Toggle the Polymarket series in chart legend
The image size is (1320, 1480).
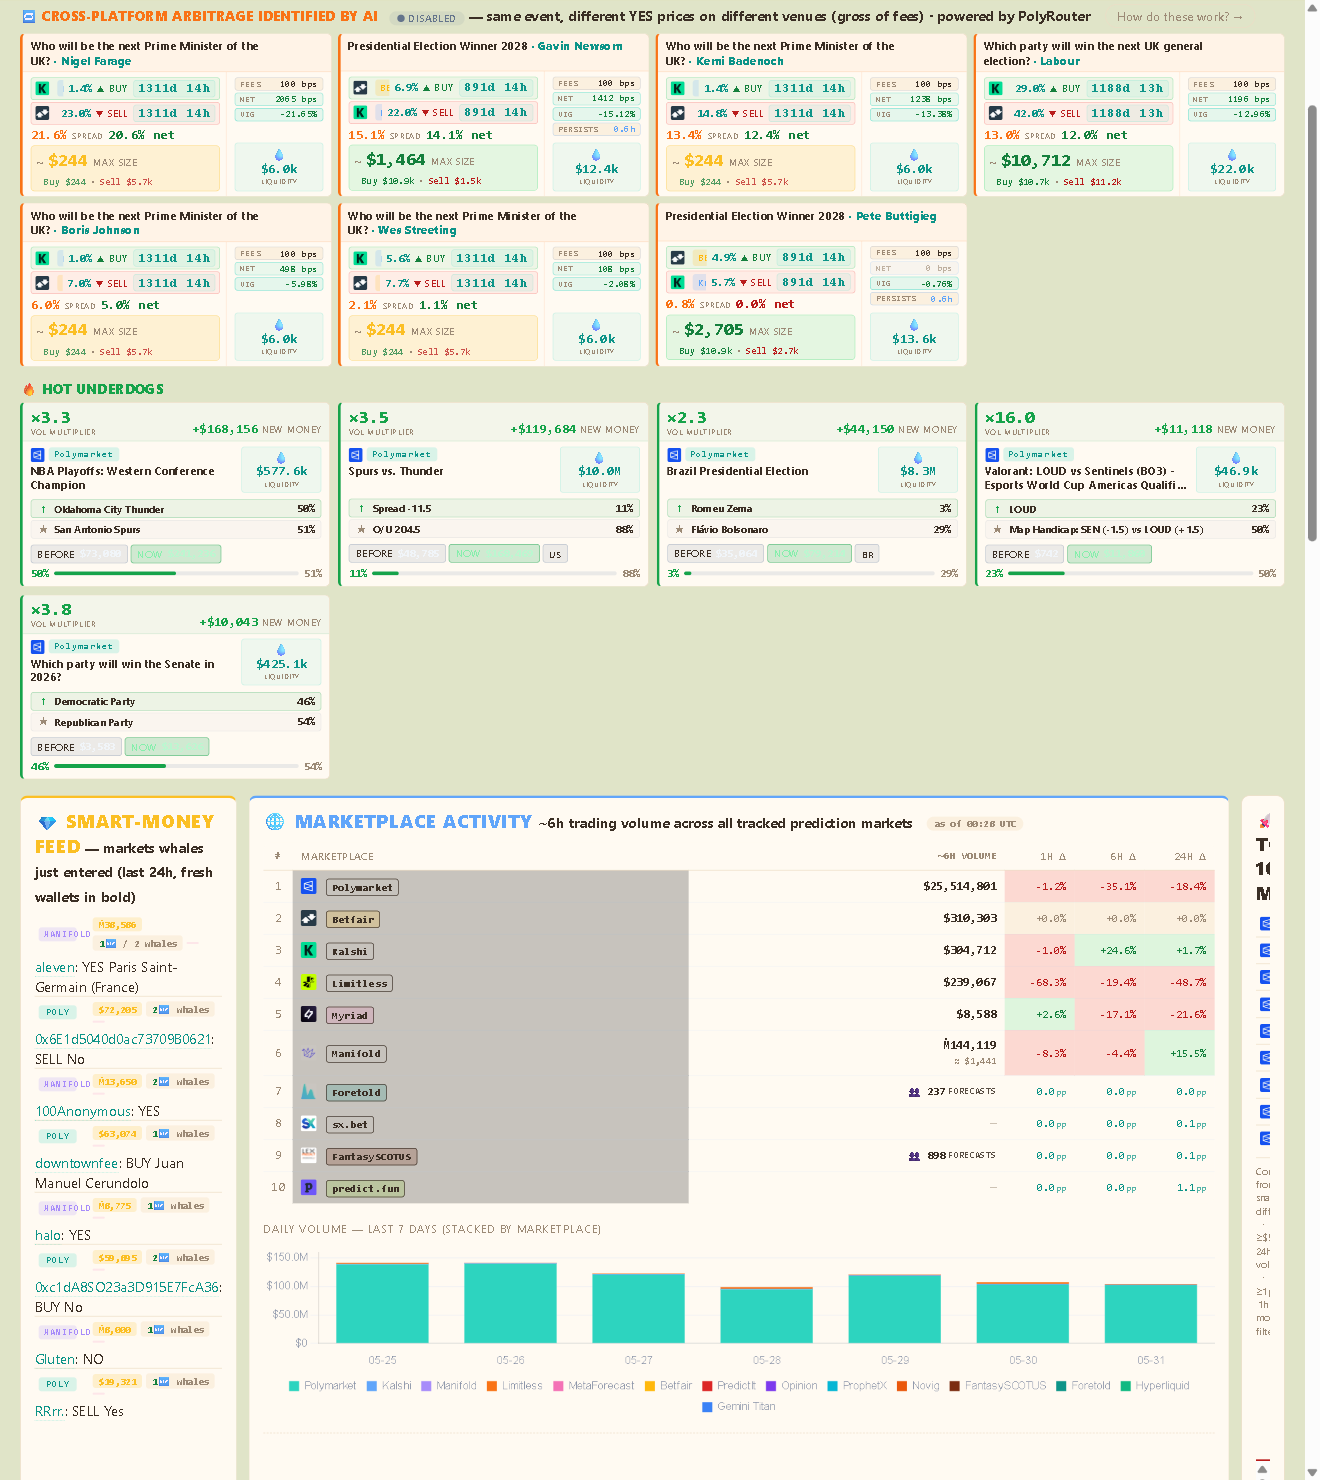322,1386
